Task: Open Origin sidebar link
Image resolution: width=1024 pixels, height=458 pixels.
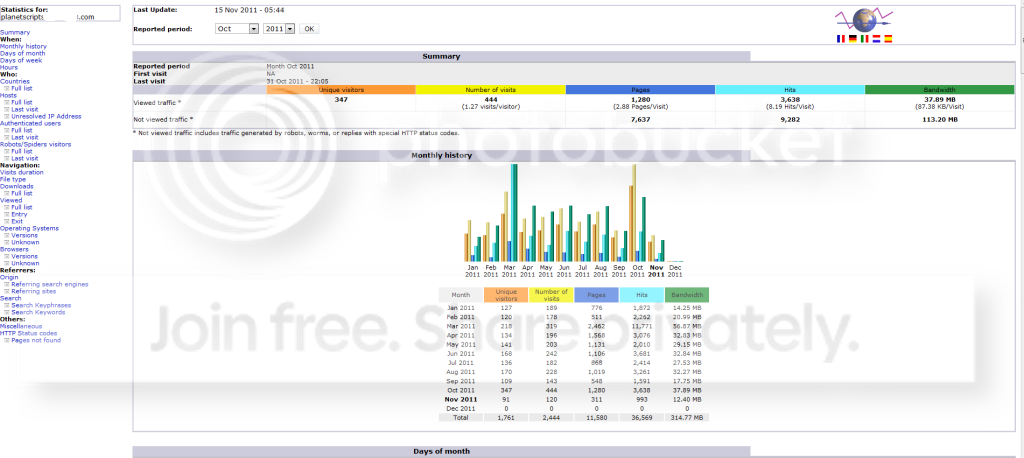Action: pyautogui.click(x=9, y=277)
